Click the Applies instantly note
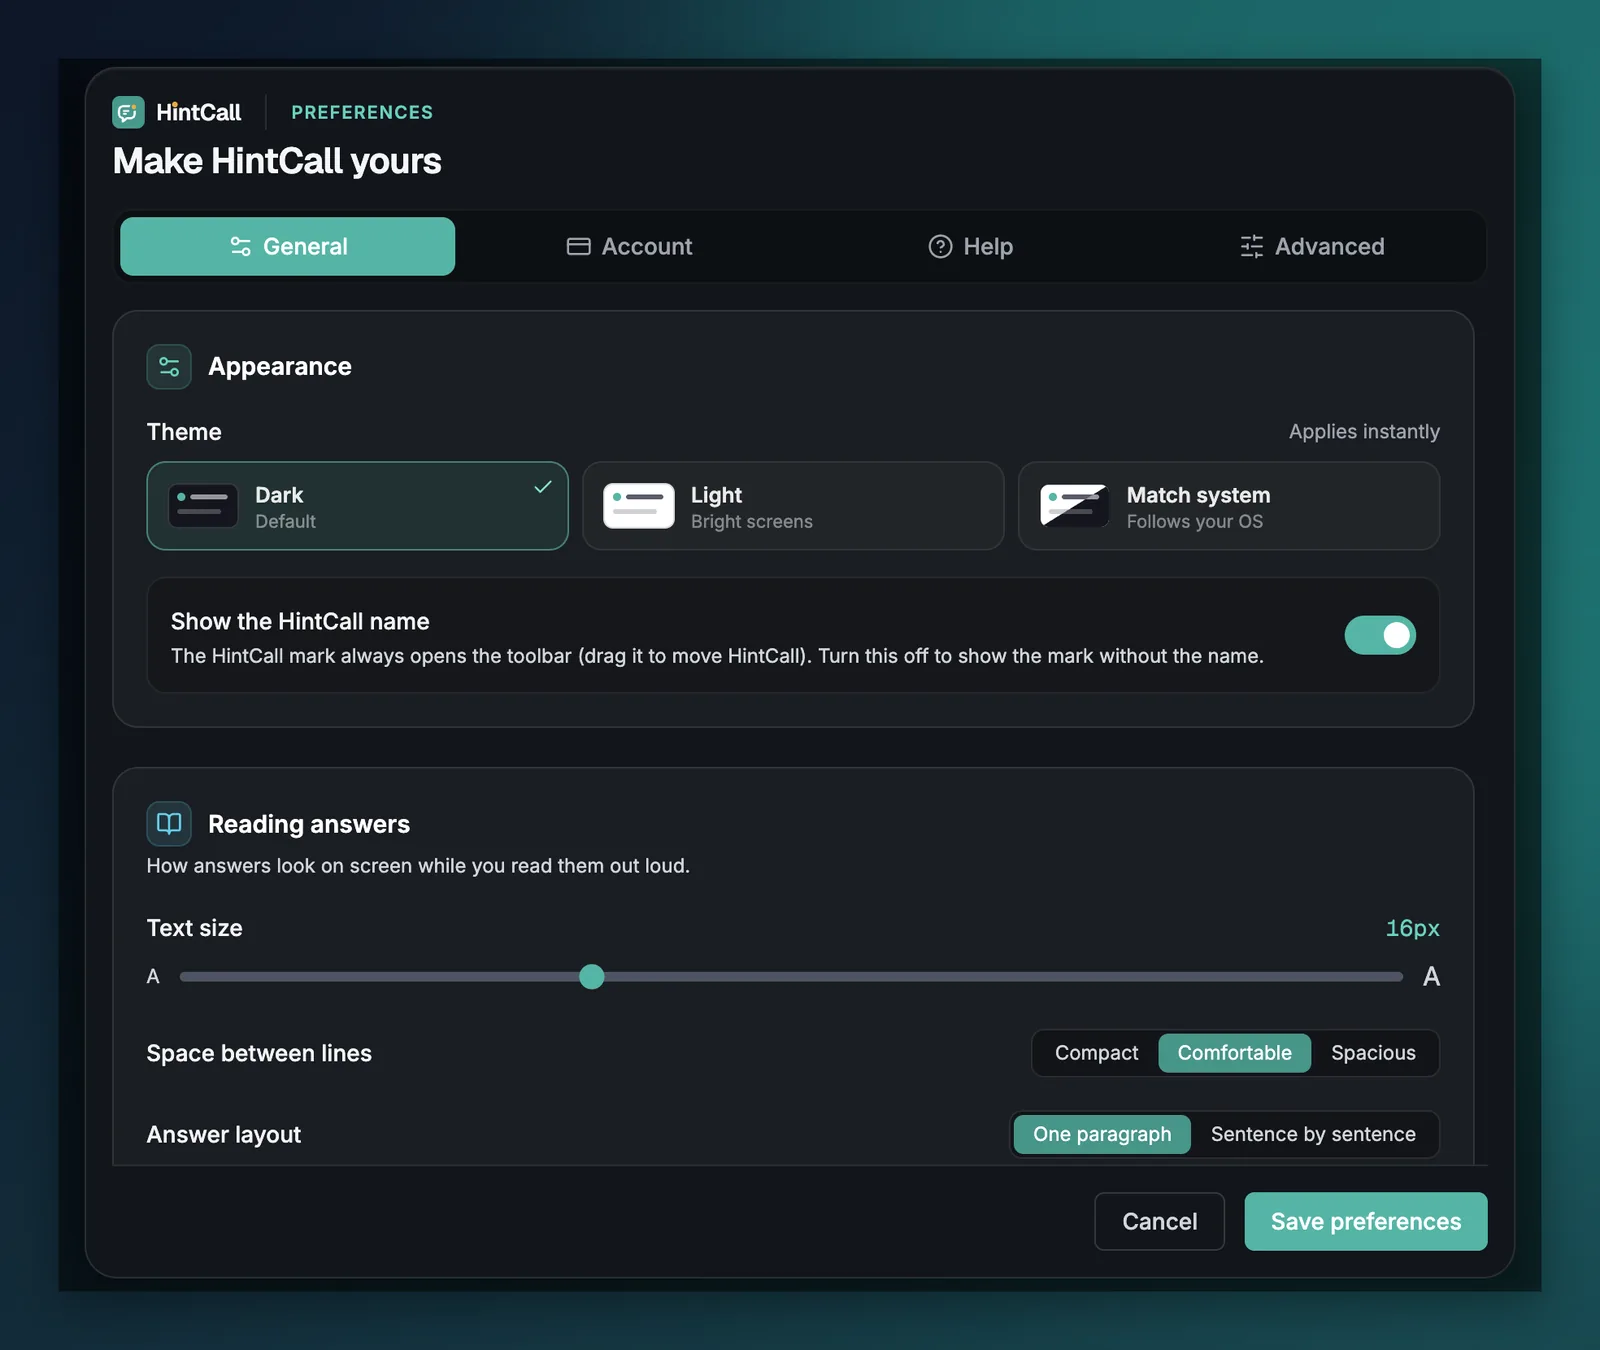This screenshot has width=1600, height=1350. pyautogui.click(x=1364, y=432)
